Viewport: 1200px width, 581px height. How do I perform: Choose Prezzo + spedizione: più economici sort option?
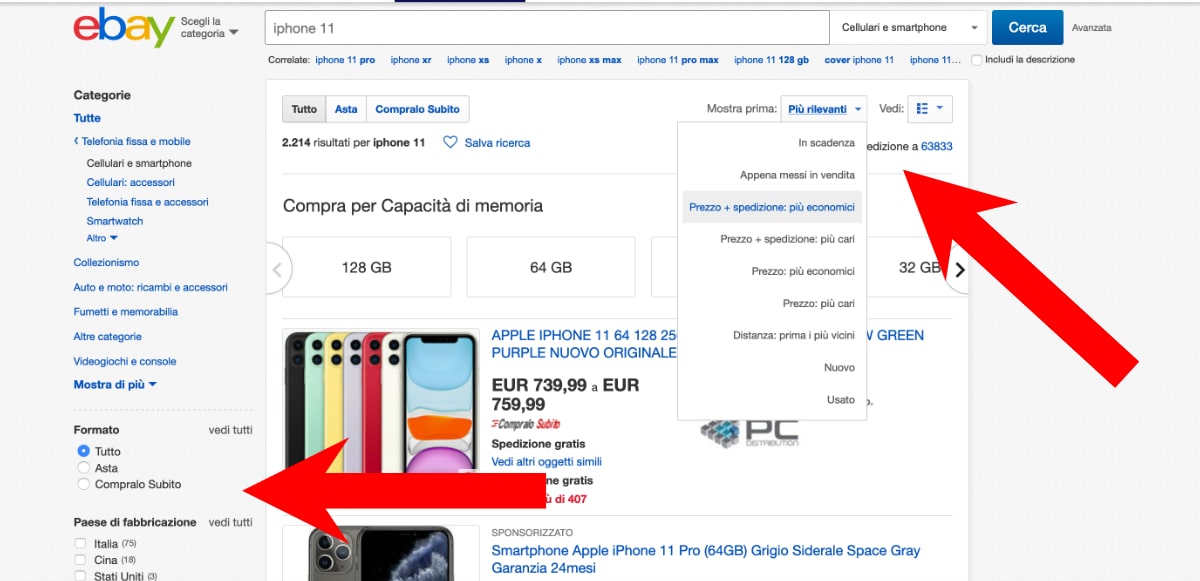tap(771, 207)
